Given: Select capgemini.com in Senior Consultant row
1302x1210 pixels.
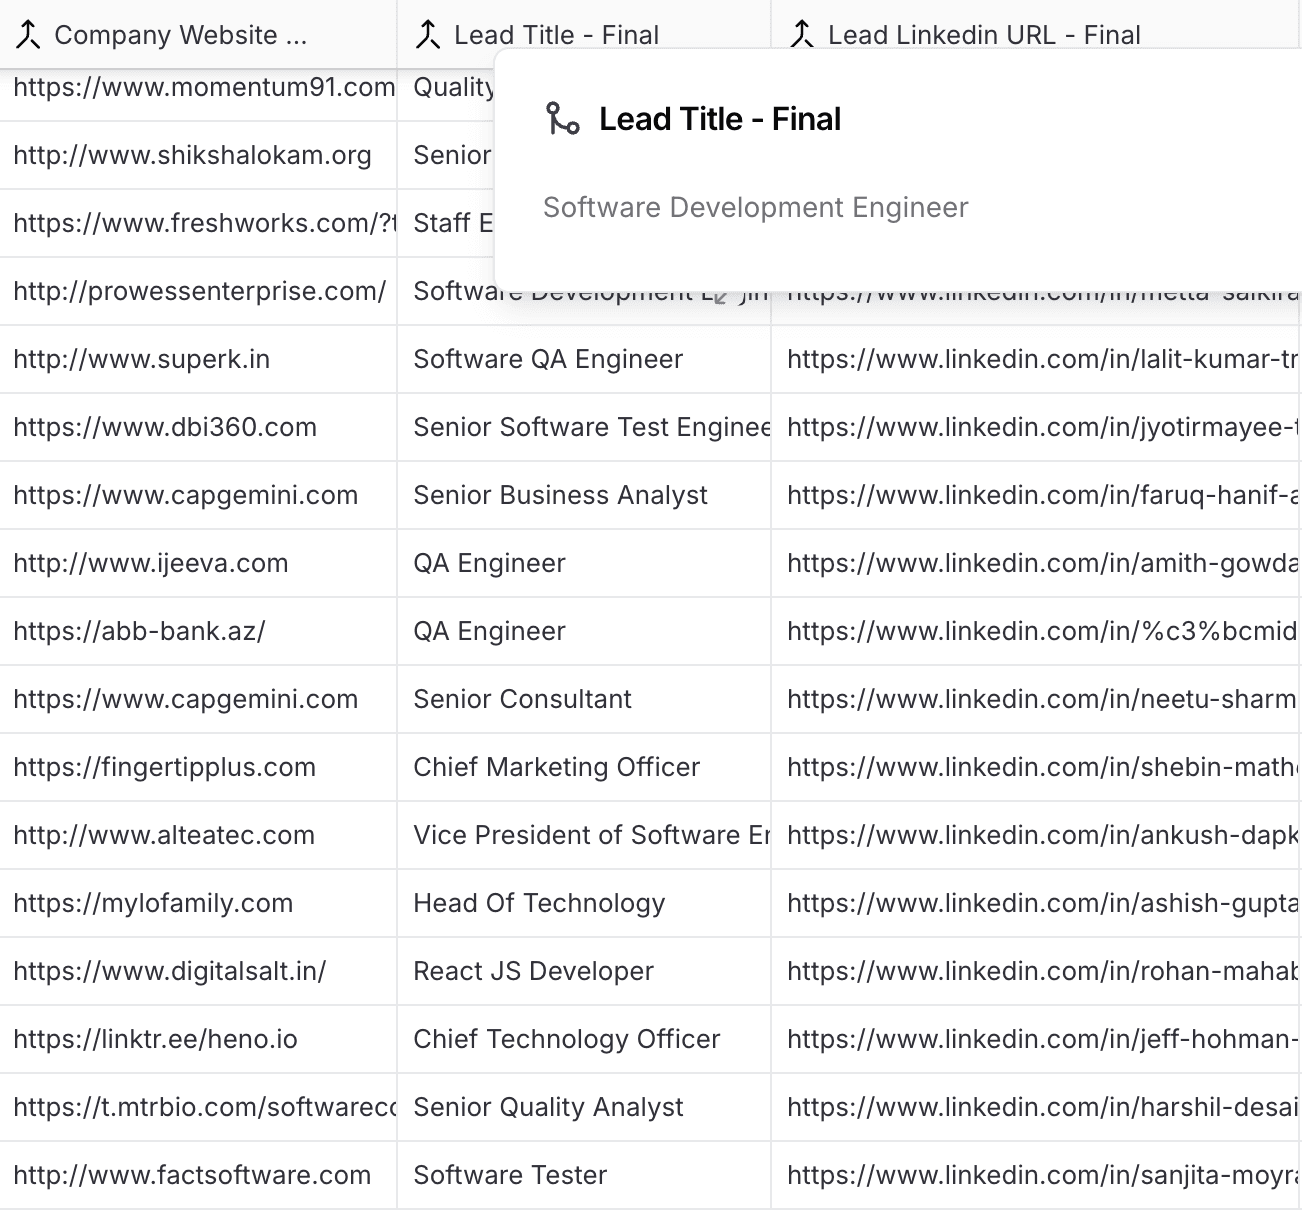Looking at the screenshot, I should [x=198, y=699].
